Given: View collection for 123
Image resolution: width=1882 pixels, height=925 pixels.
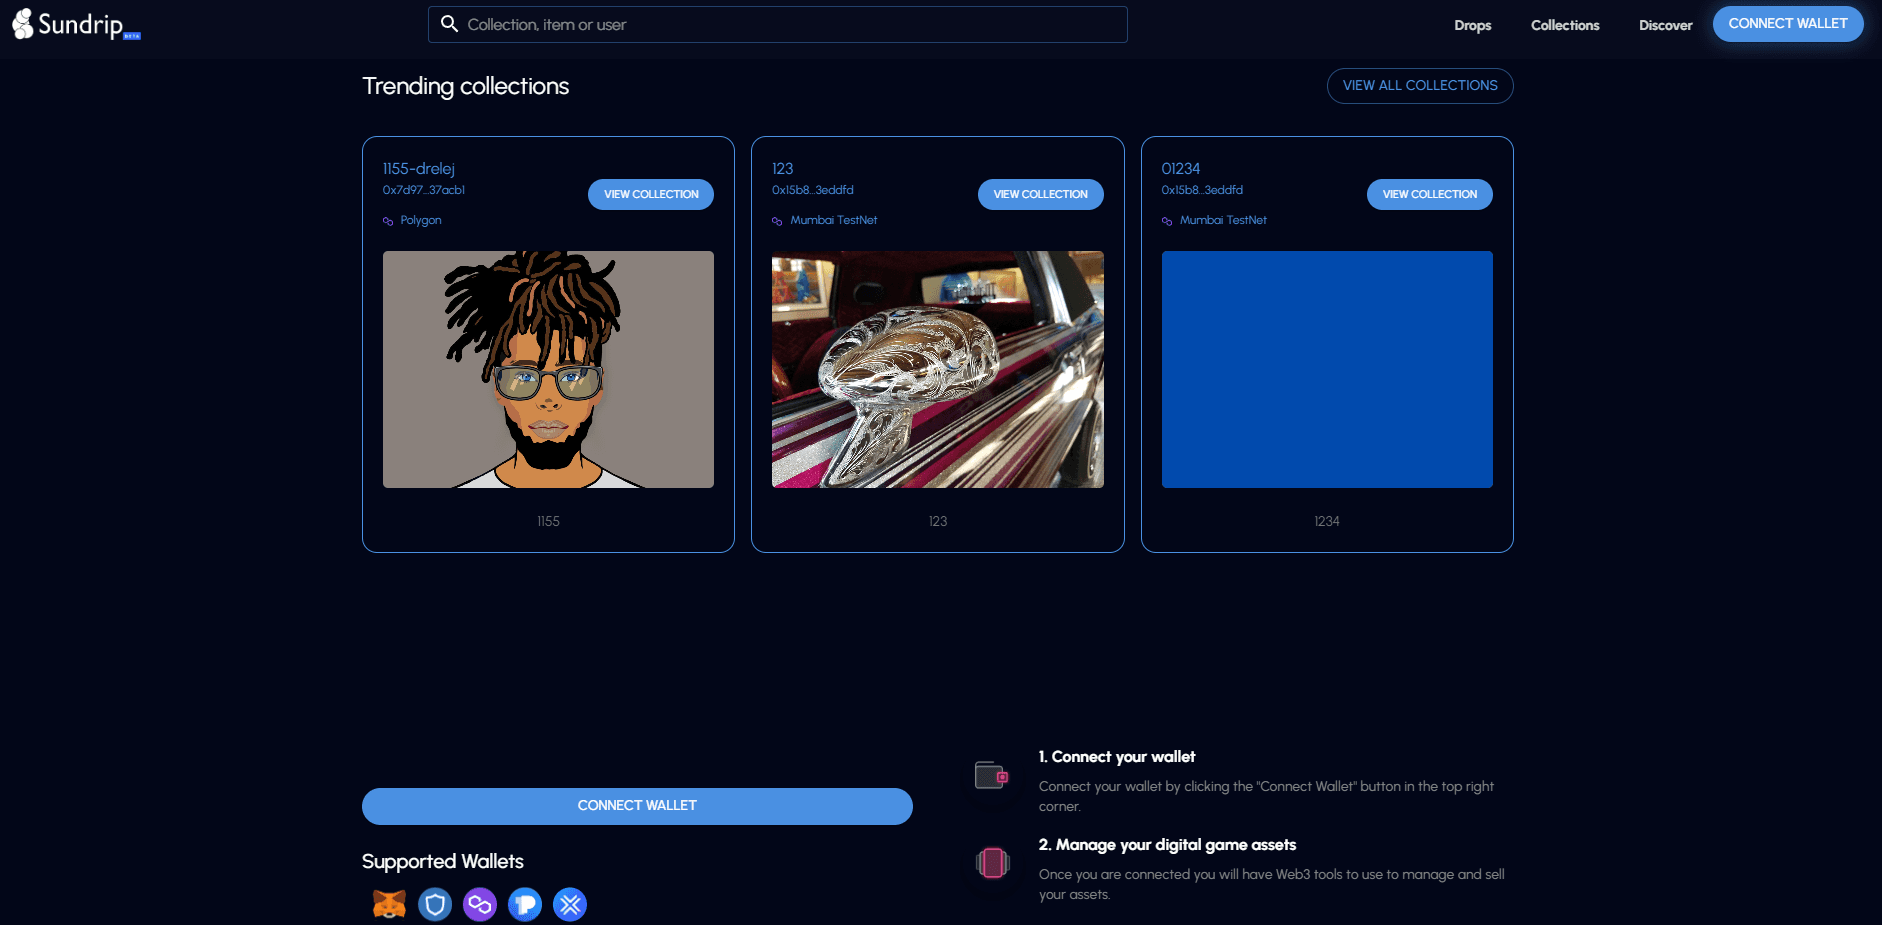Looking at the screenshot, I should point(1040,194).
